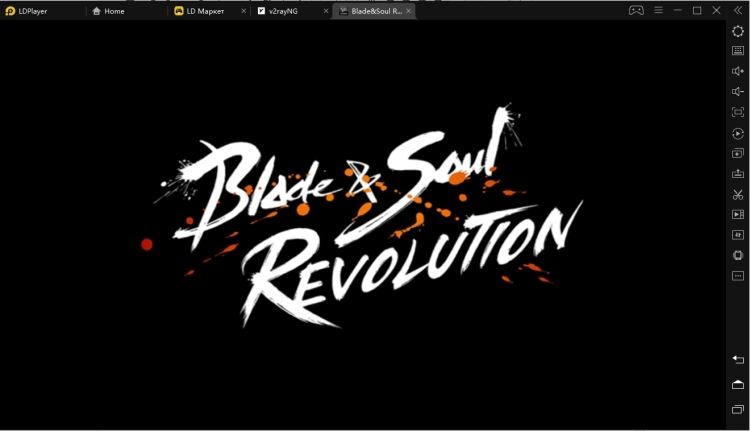
Task: Open the gamepad settings icon
Action: [x=636, y=11]
